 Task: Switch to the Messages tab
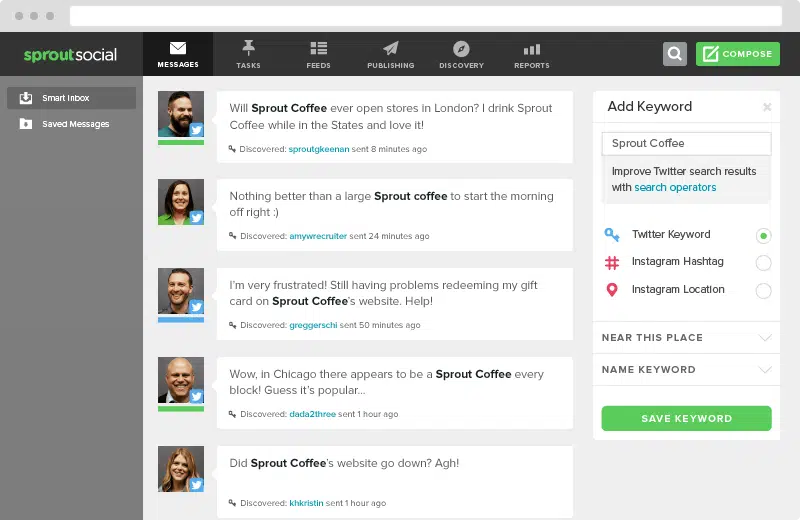click(x=178, y=54)
